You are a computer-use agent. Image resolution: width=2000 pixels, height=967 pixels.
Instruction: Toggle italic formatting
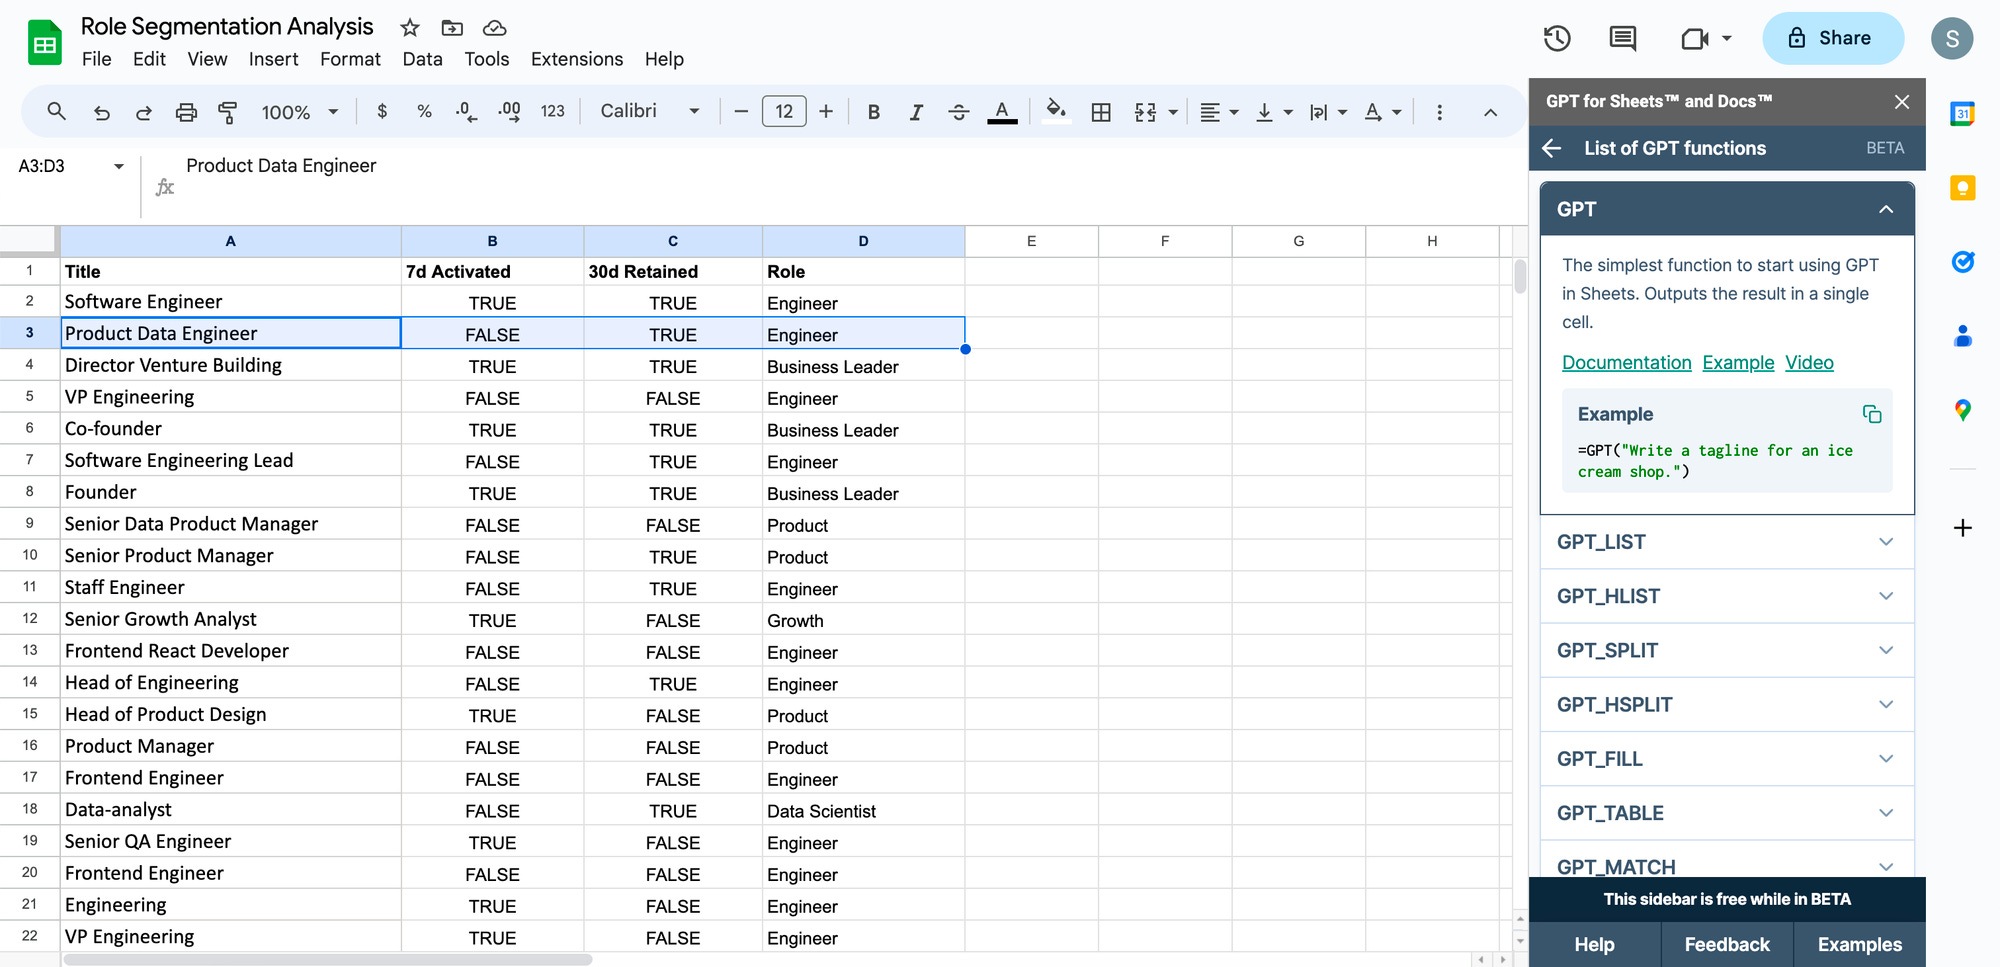pos(916,112)
